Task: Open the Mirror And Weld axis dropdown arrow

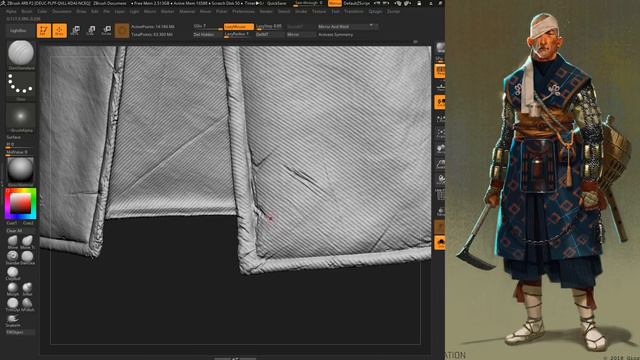Action: click(371, 26)
